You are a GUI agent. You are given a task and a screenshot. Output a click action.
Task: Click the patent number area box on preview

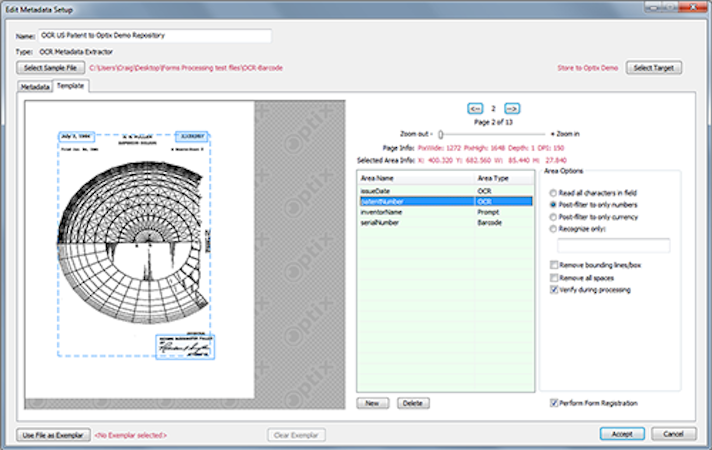(x=192, y=136)
